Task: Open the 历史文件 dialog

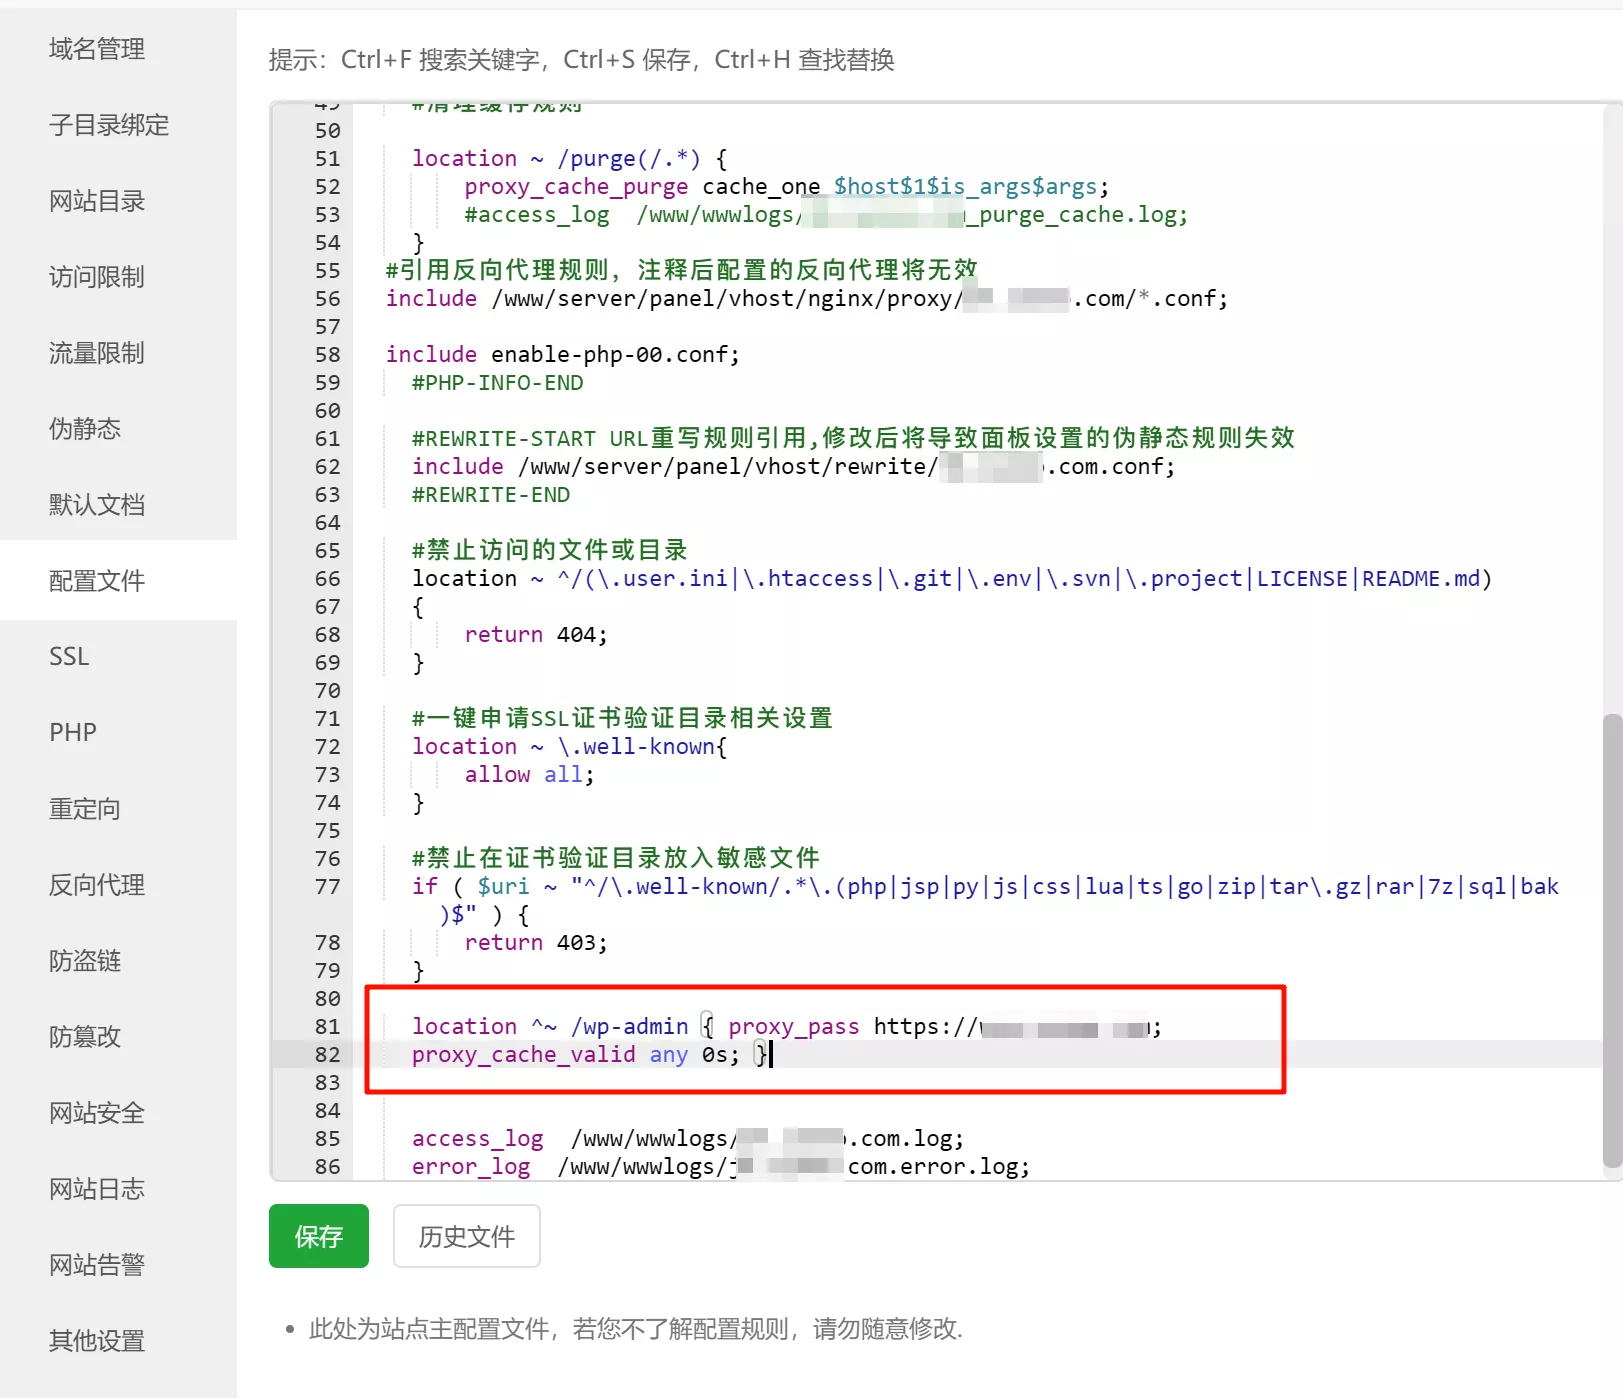Action: [466, 1236]
